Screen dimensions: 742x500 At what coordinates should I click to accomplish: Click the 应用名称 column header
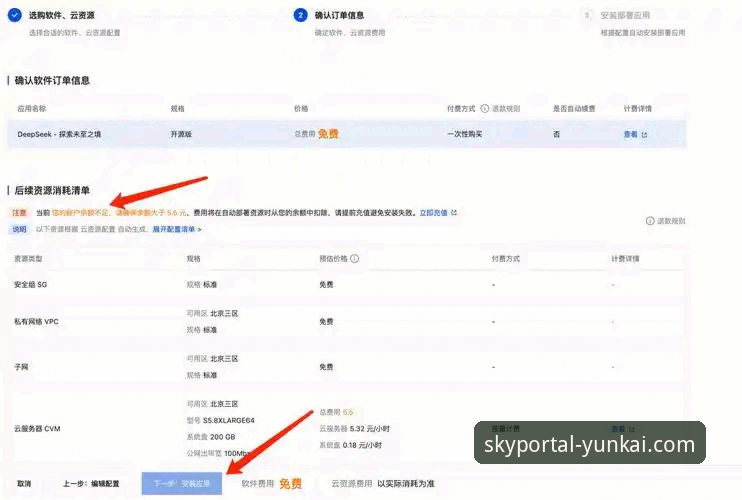point(32,108)
